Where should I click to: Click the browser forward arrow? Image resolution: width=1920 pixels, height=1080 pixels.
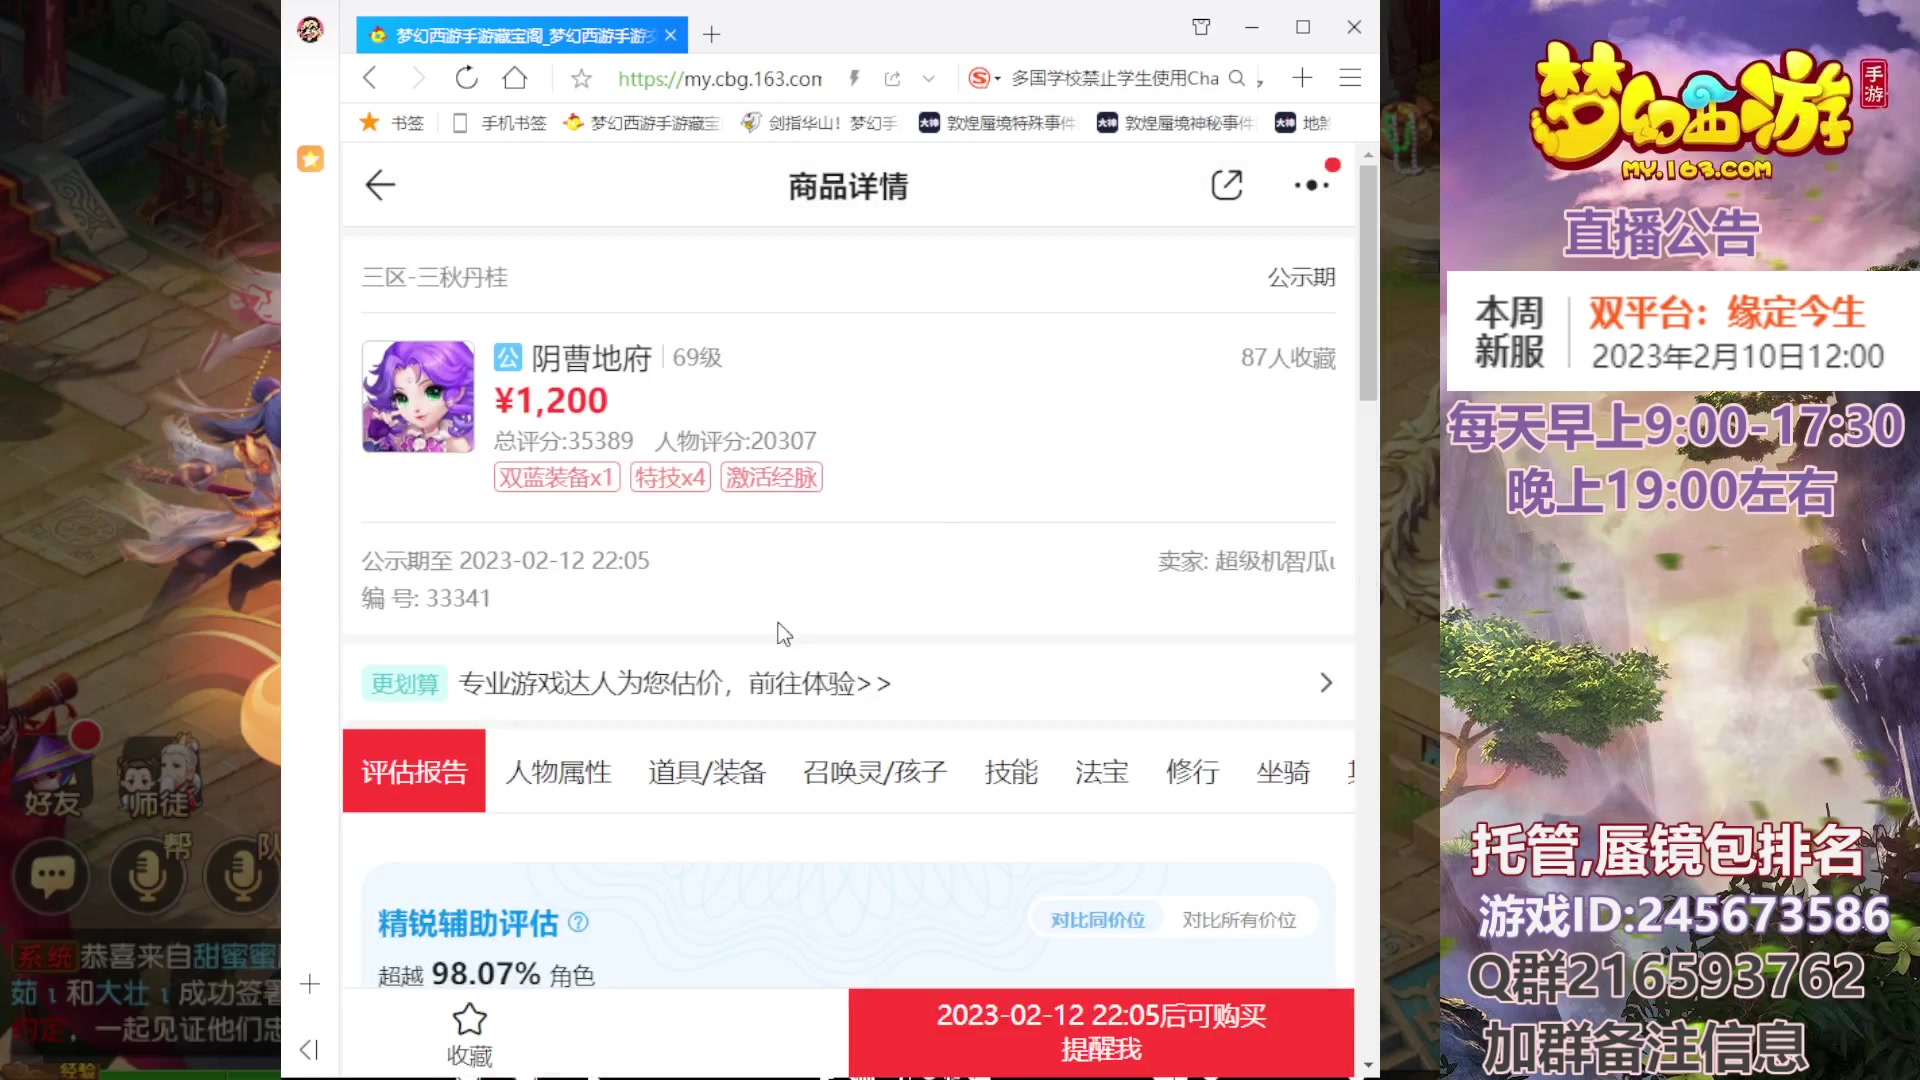pyautogui.click(x=418, y=78)
